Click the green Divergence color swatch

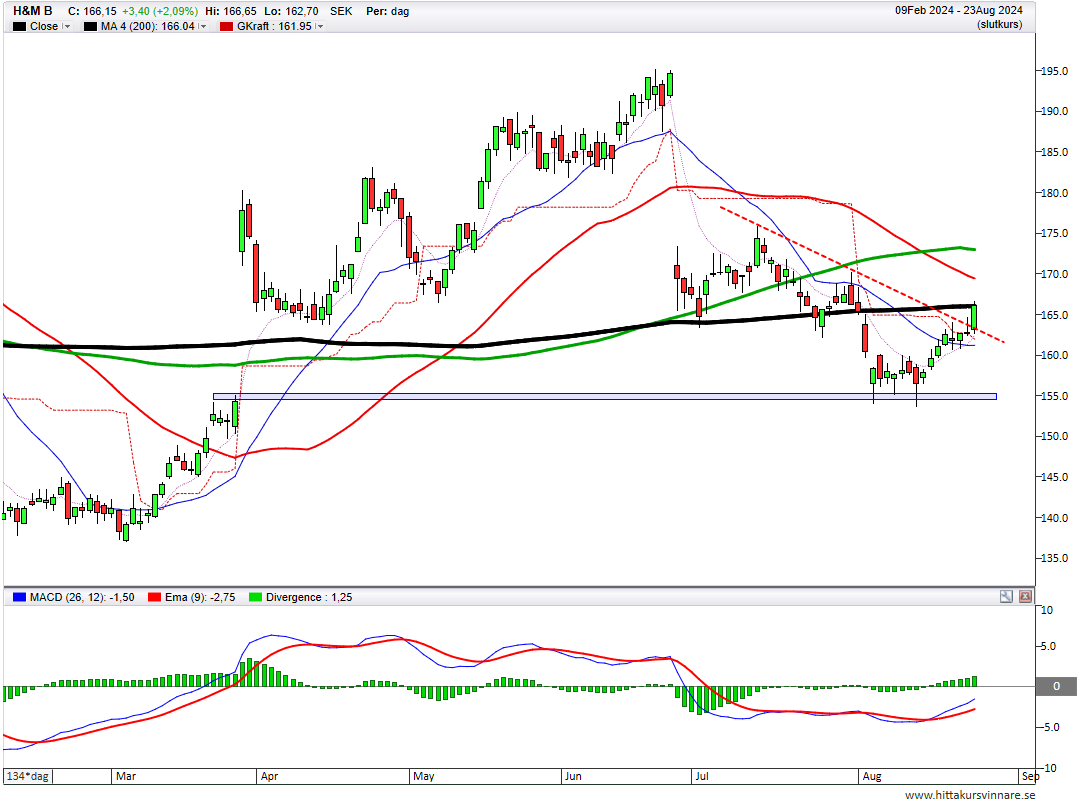coord(256,597)
